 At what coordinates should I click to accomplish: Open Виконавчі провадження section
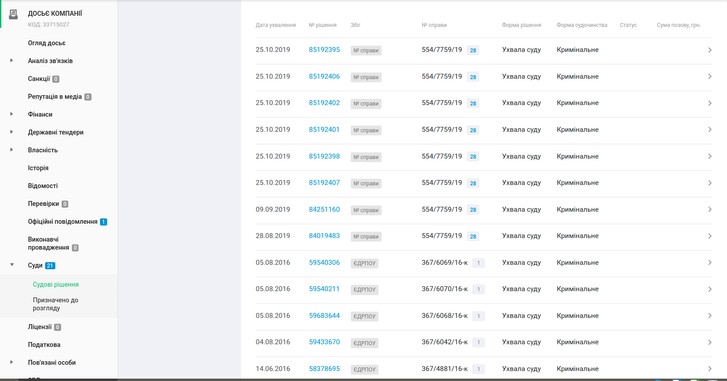49,243
